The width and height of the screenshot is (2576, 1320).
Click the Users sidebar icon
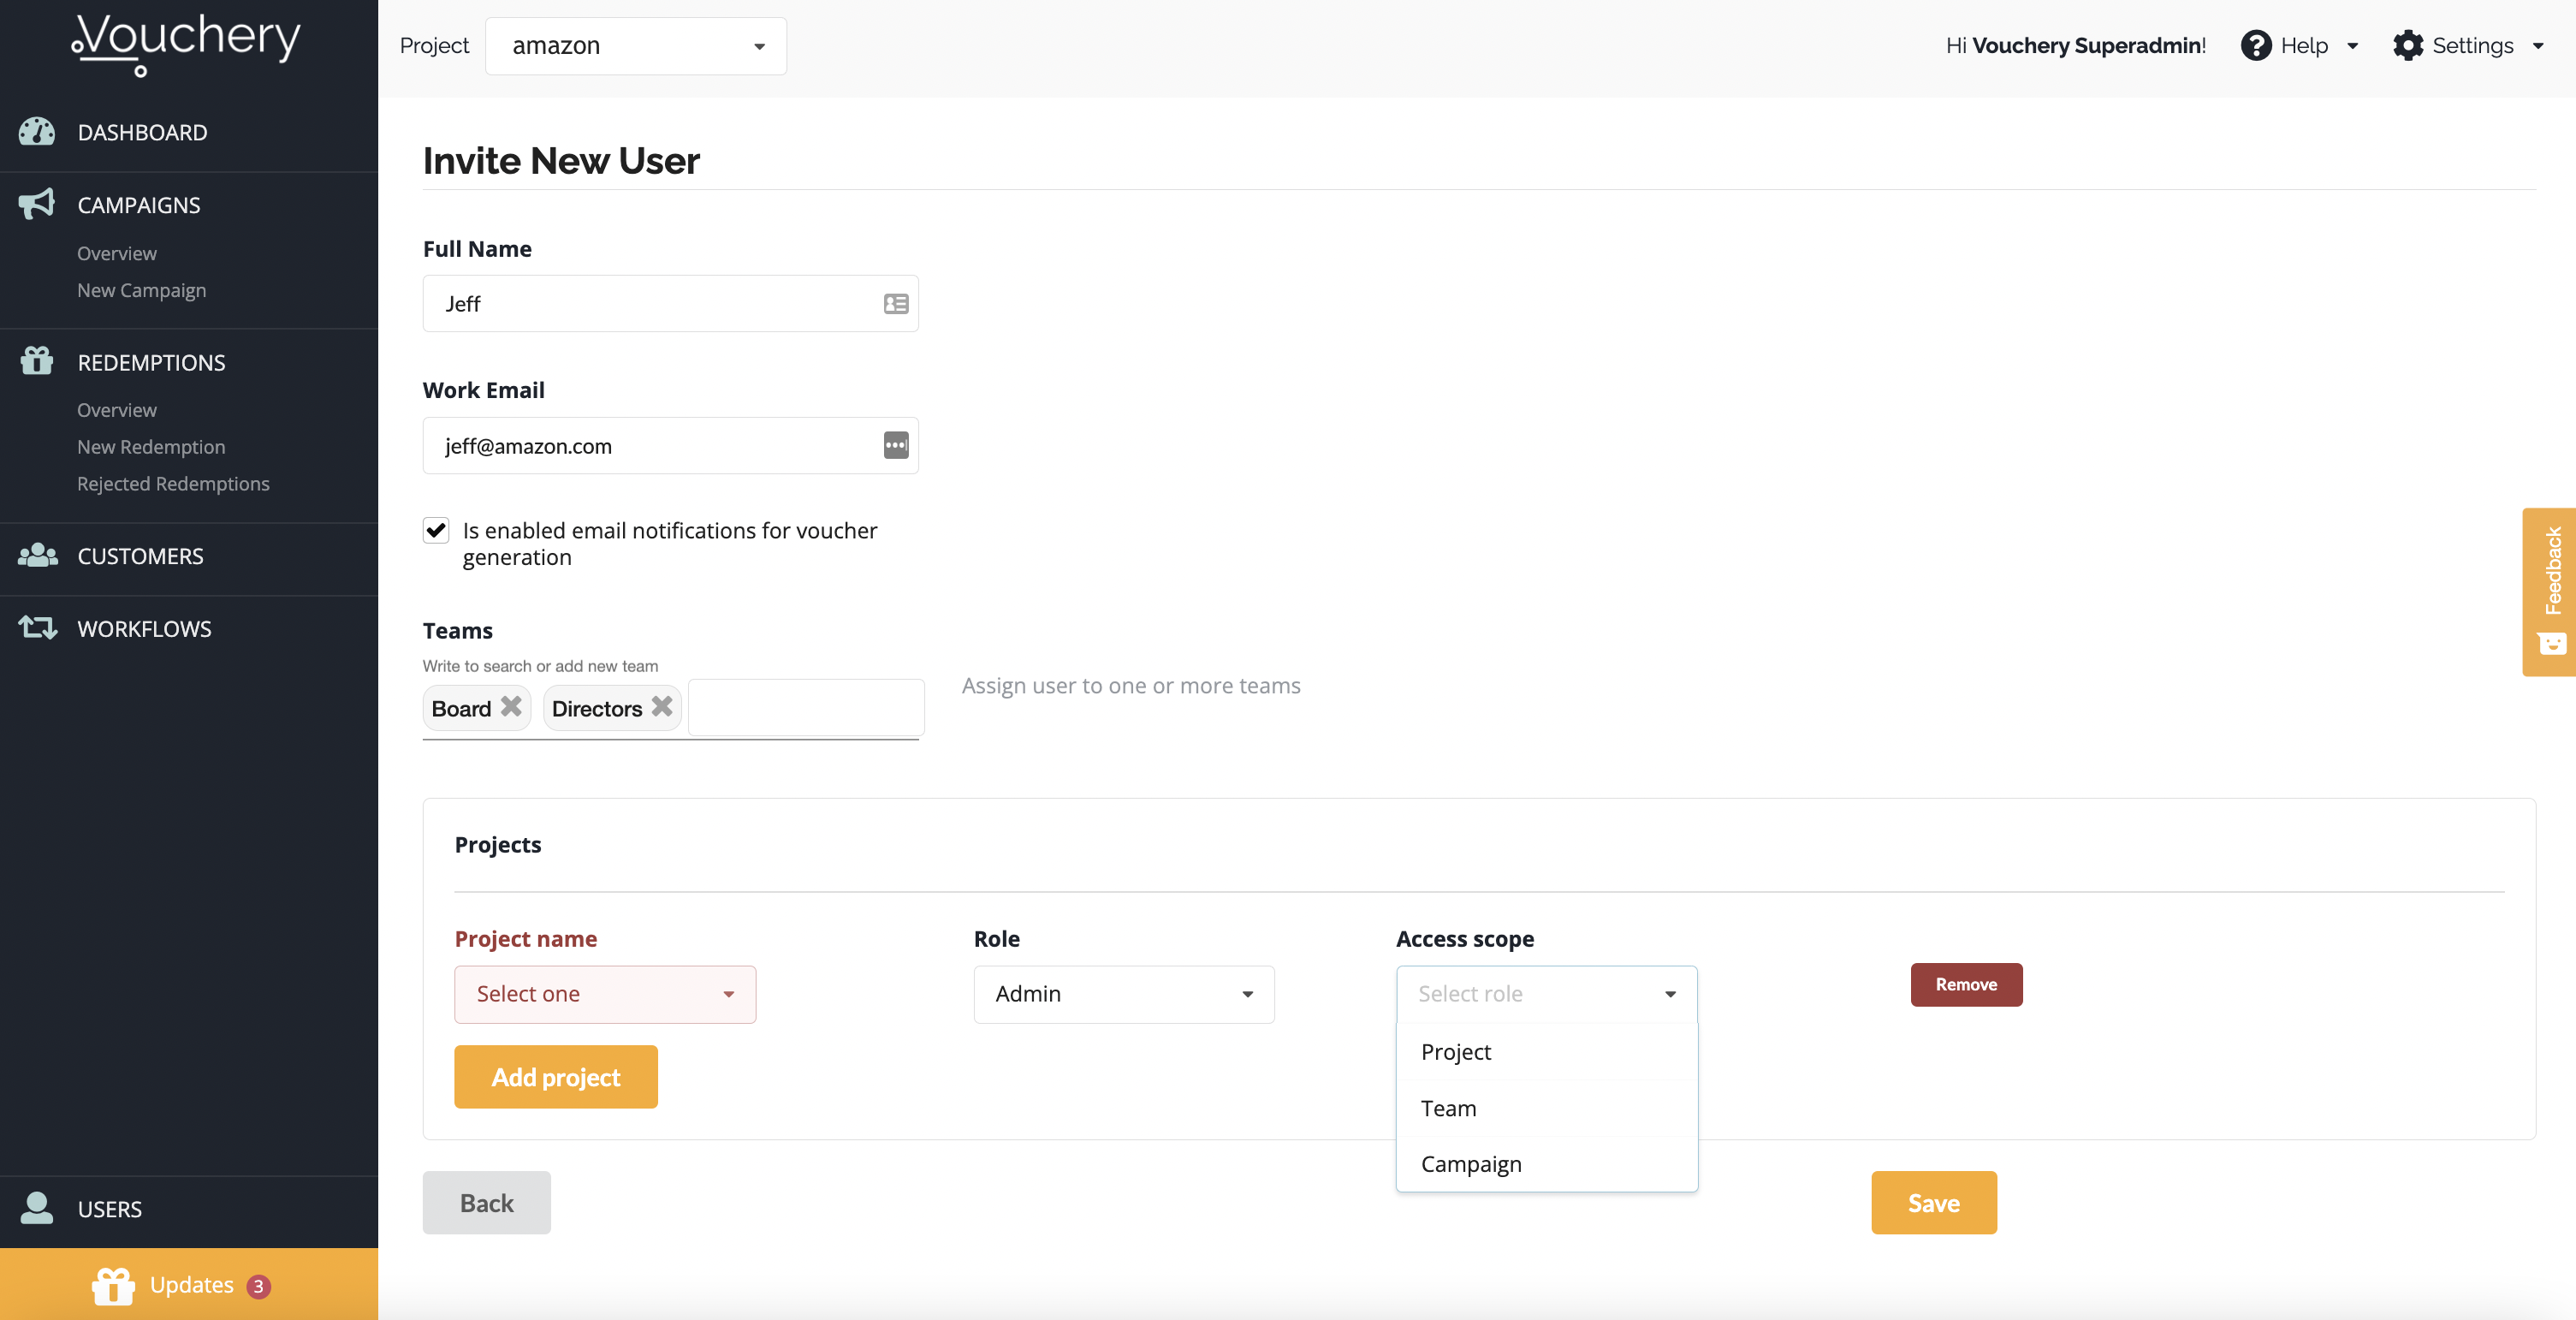click(x=37, y=1207)
